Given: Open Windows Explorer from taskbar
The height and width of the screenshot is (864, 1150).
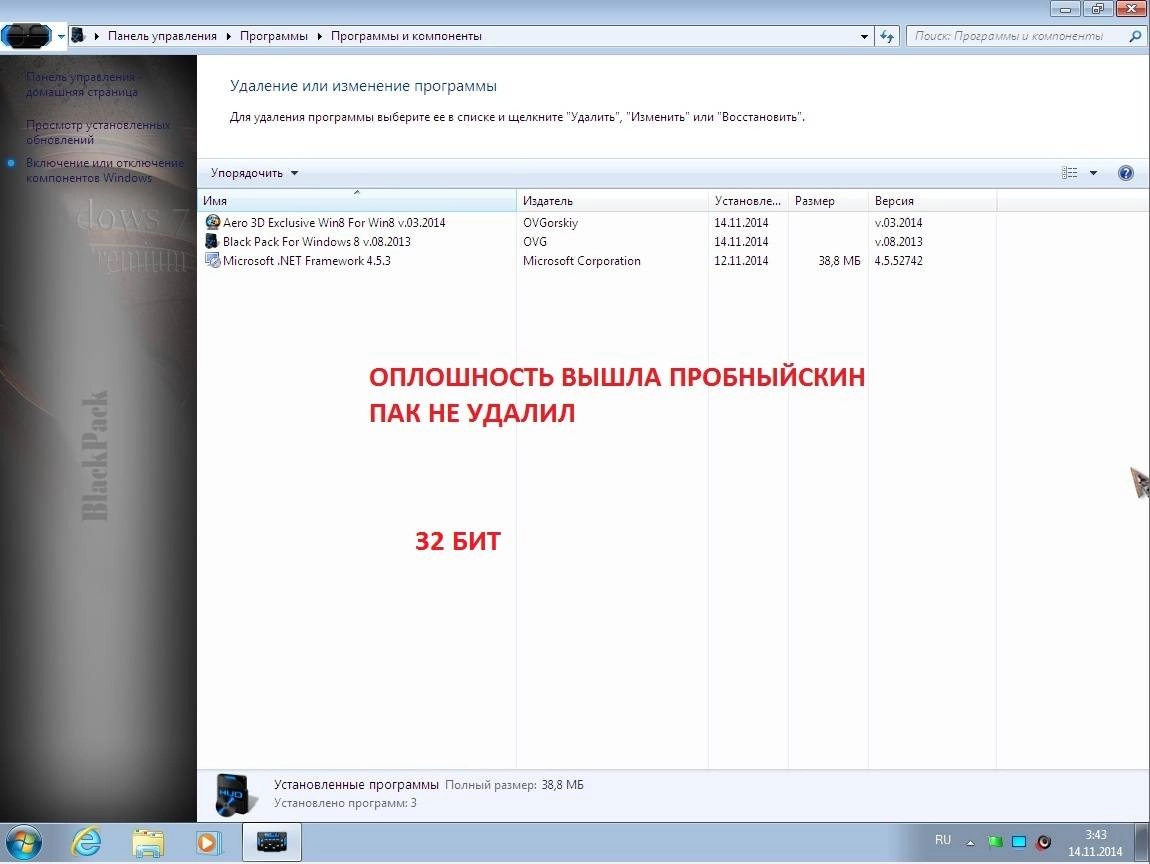Looking at the screenshot, I should [x=148, y=842].
